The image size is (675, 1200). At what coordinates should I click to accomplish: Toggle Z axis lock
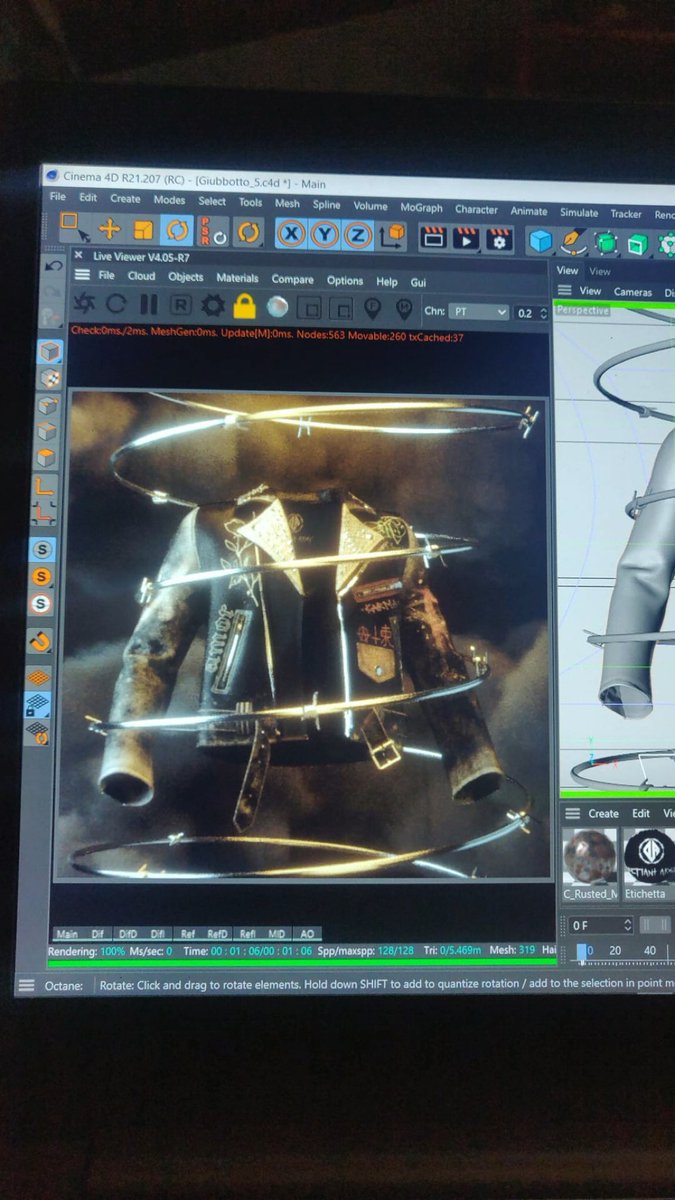click(x=357, y=236)
